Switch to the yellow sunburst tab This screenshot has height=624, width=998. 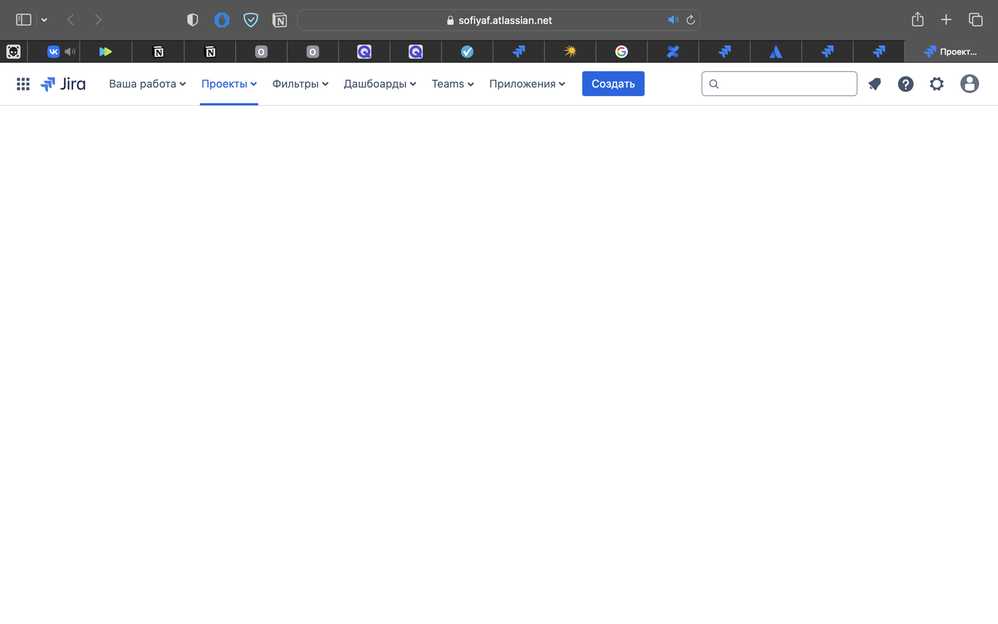(x=570, y=52)
